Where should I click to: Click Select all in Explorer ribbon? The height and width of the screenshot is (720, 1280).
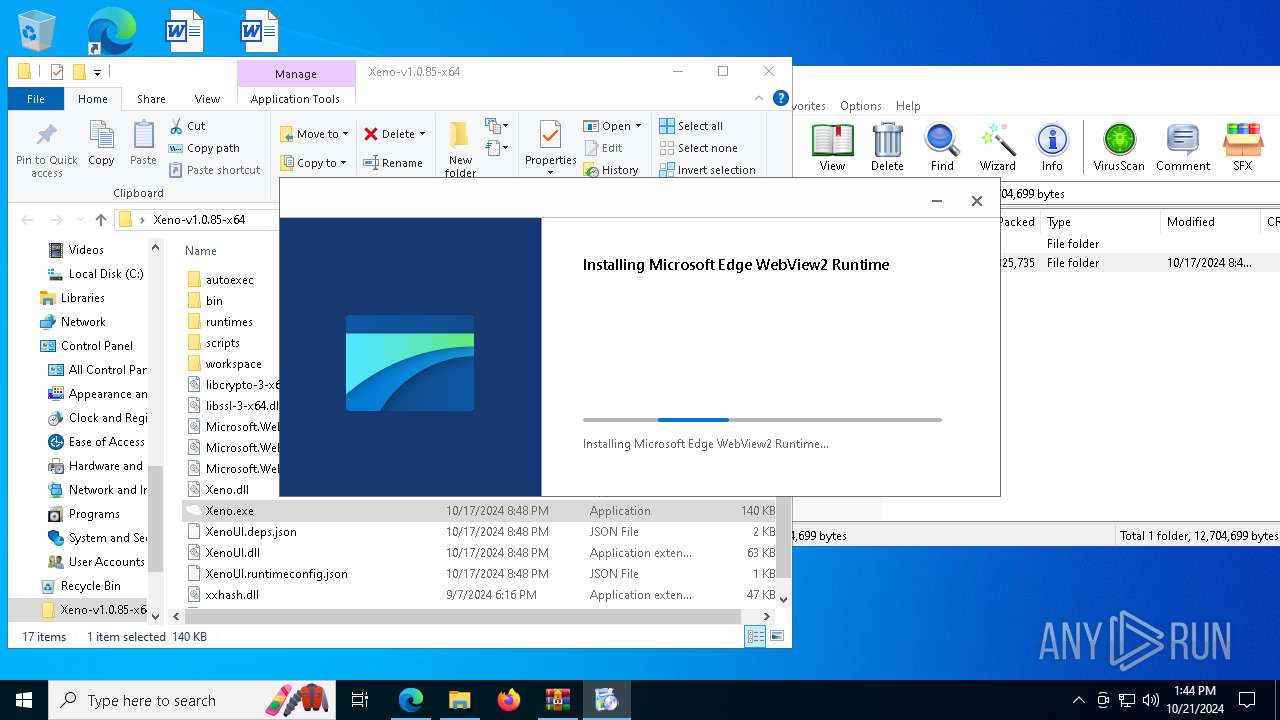(691, 126)
